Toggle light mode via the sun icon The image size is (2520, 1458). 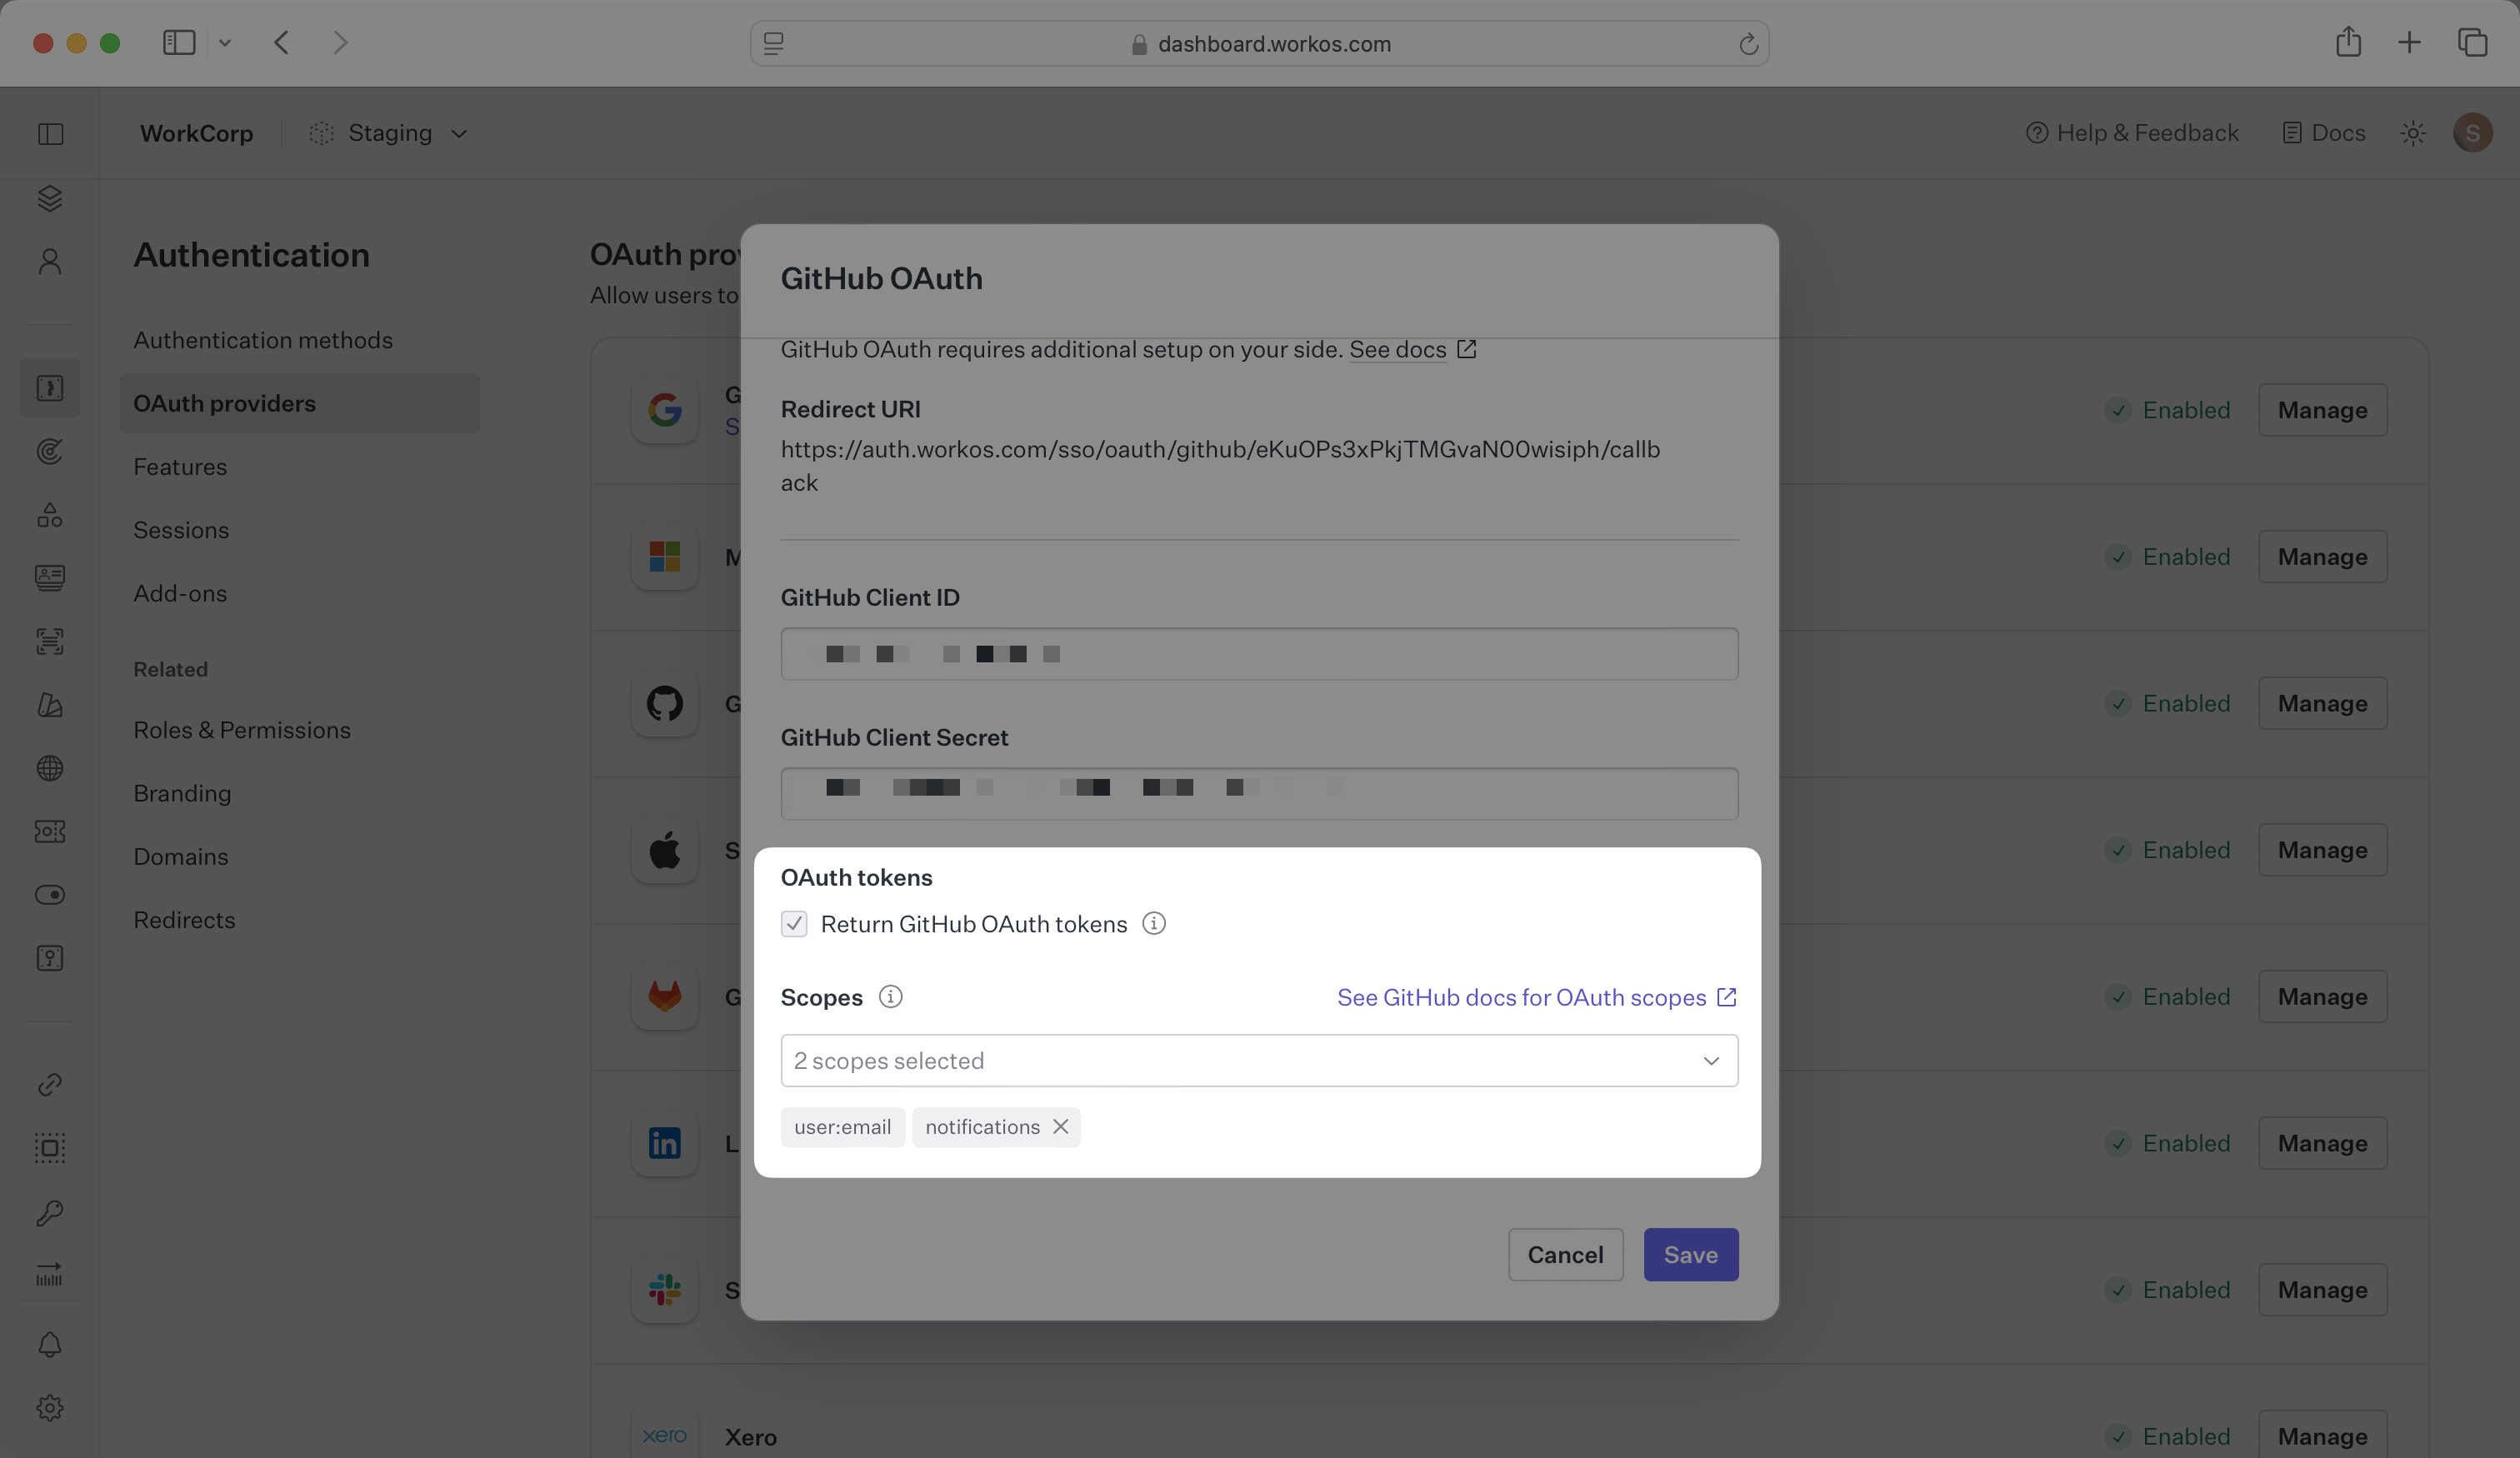pyautogui.click(x=2413, y=132)
